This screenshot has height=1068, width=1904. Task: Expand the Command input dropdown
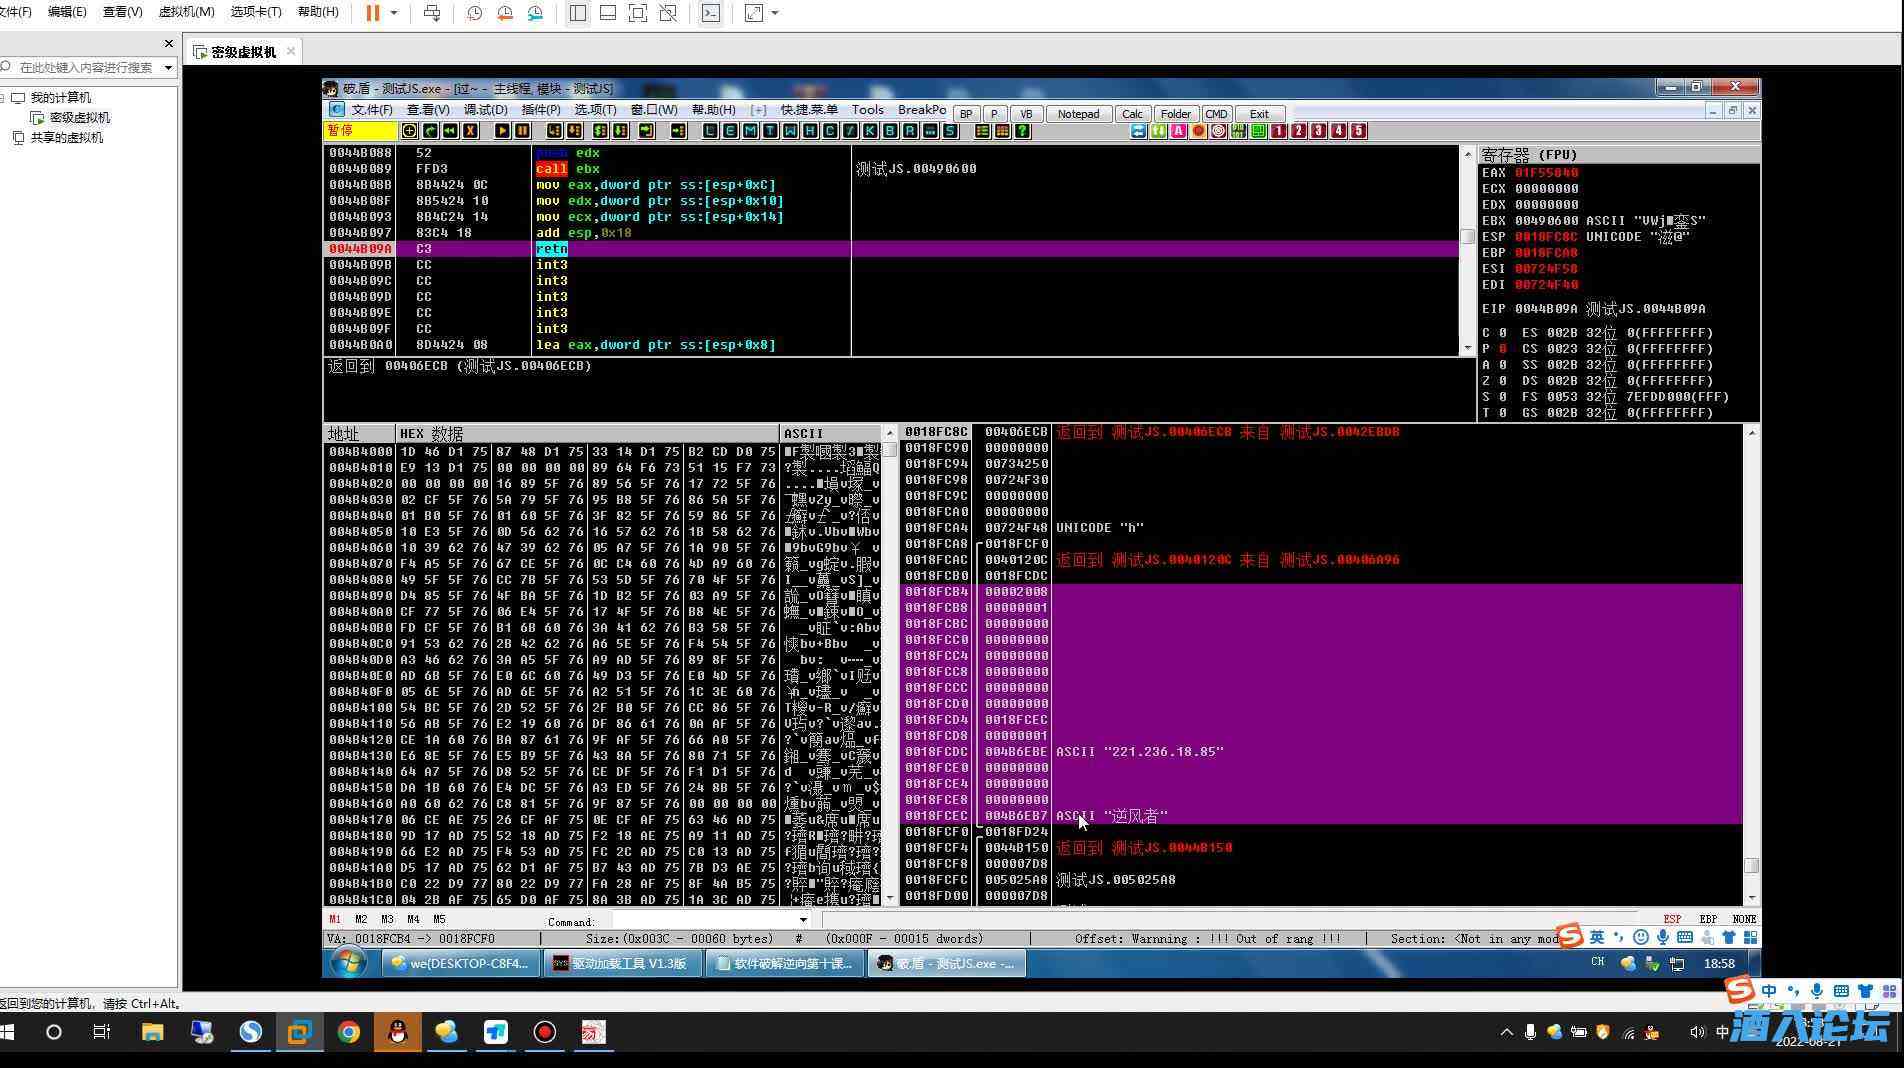click(x=803, y=920)
